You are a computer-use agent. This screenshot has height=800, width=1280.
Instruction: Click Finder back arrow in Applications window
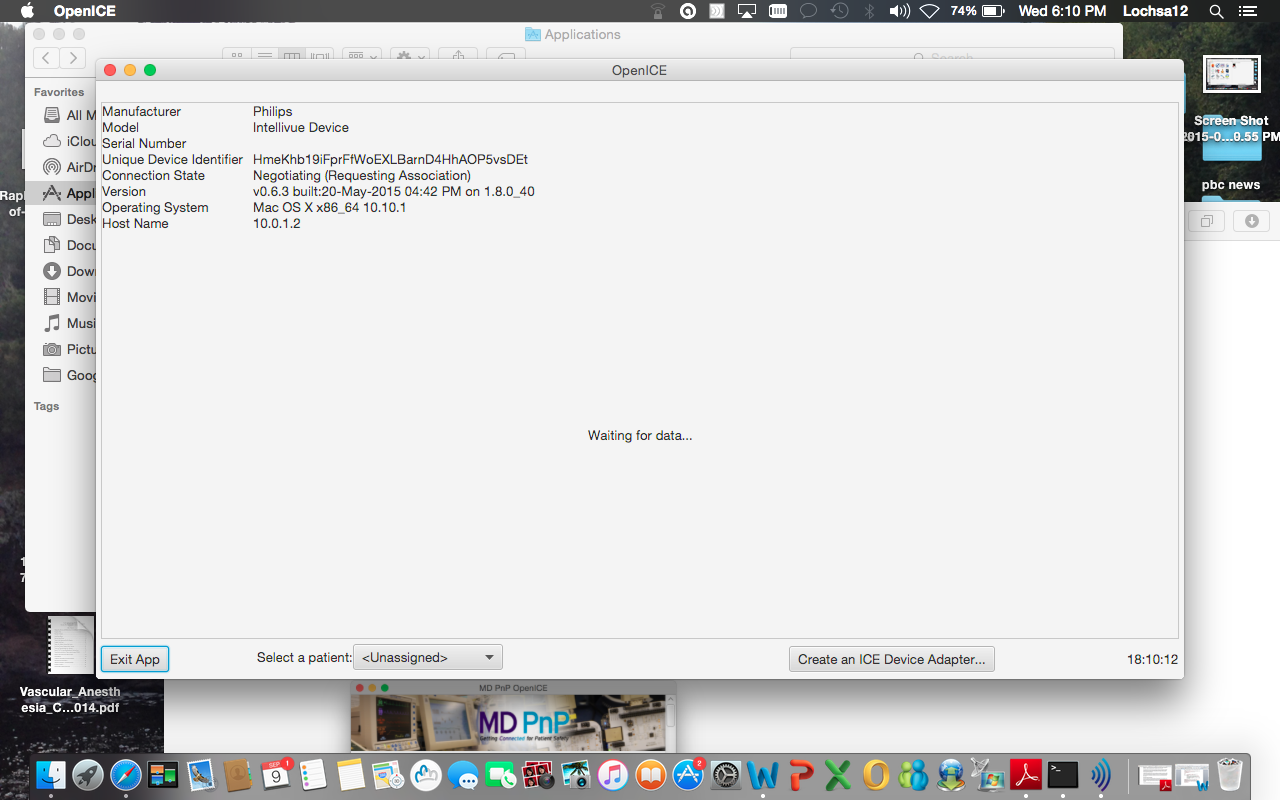[x=47, y=58]
